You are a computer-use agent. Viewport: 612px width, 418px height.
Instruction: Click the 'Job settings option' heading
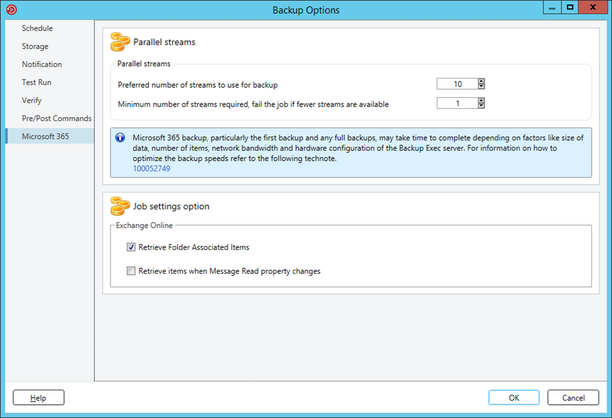click(171, 206)
